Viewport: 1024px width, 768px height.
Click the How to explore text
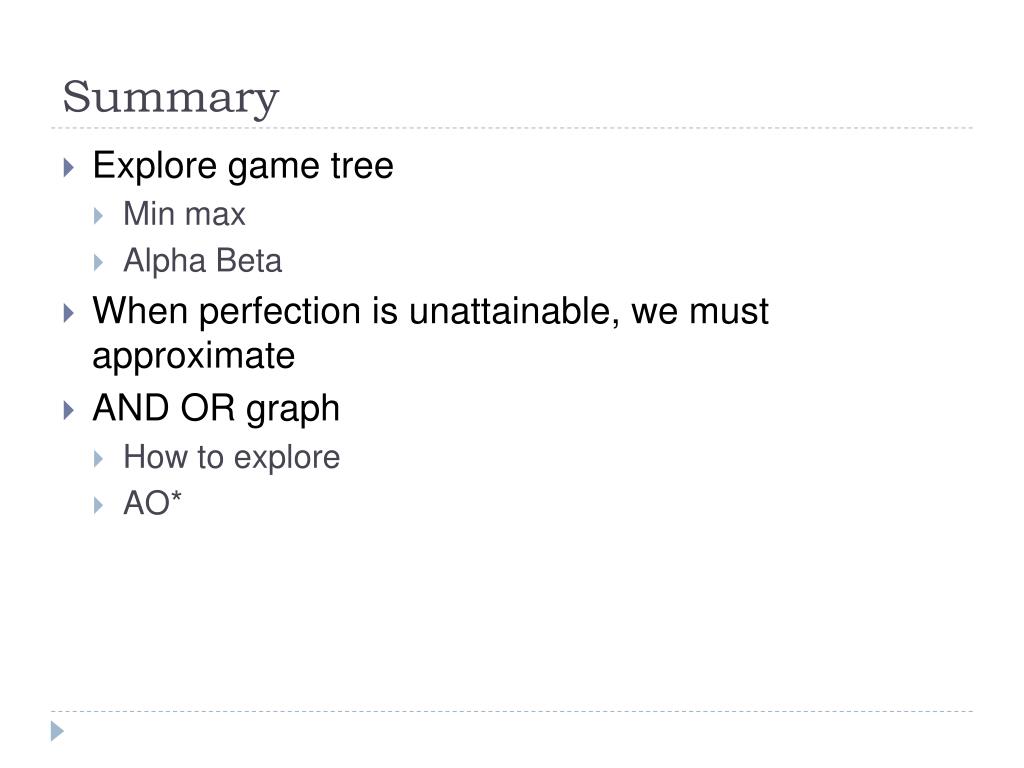232,457
